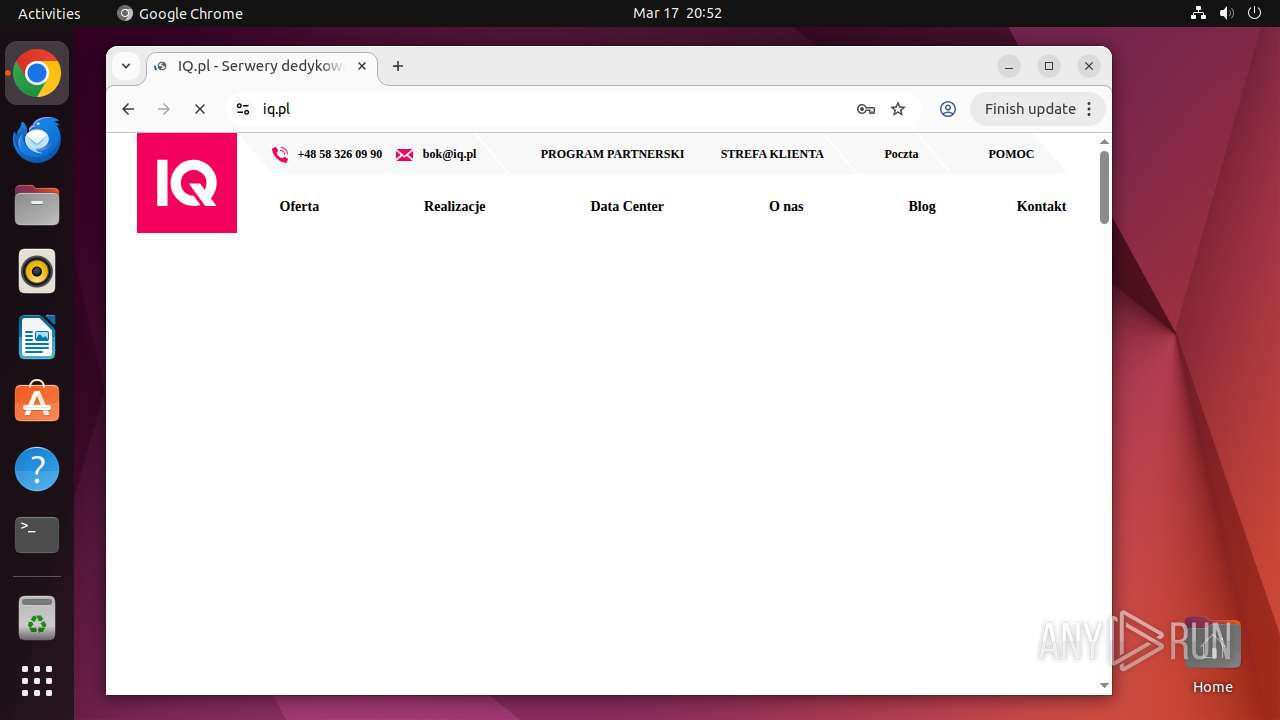Image resolution: width=1280 pixels, height=720 pixels.
Task: Click the disabled forward arrow in Chrome
Action: 164,109
